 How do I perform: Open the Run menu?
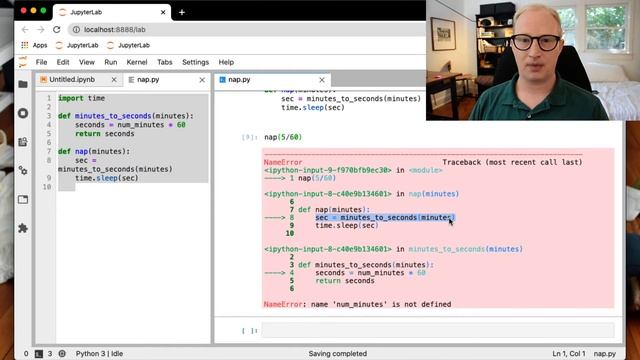tap(111, 62)
